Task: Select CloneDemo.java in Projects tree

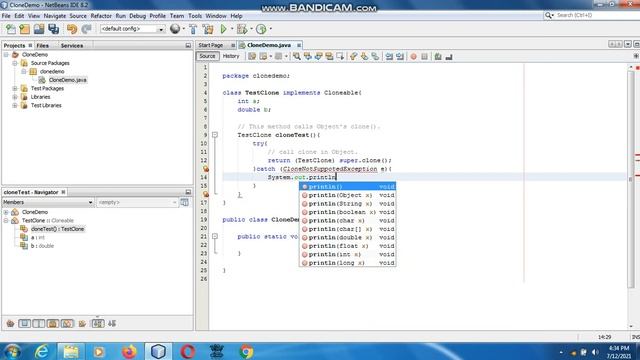Action: [67, 80]
